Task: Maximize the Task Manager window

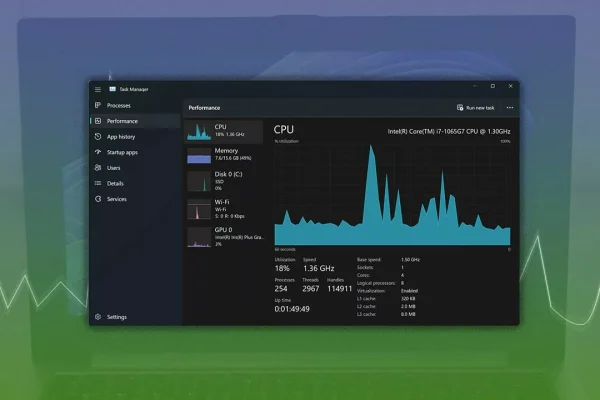Action: pos(492,87)
